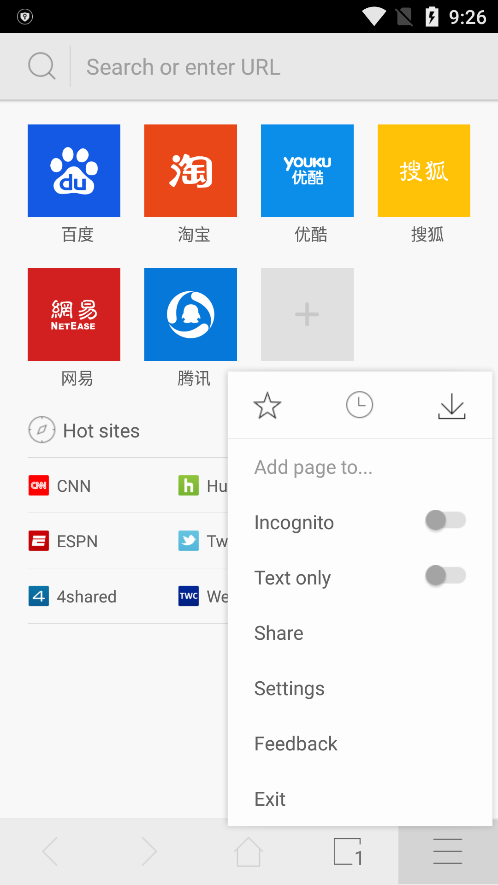This screenshot has width=498, height=885.
Task: Tap the battery charging status icon
Action: pos(432,16)
